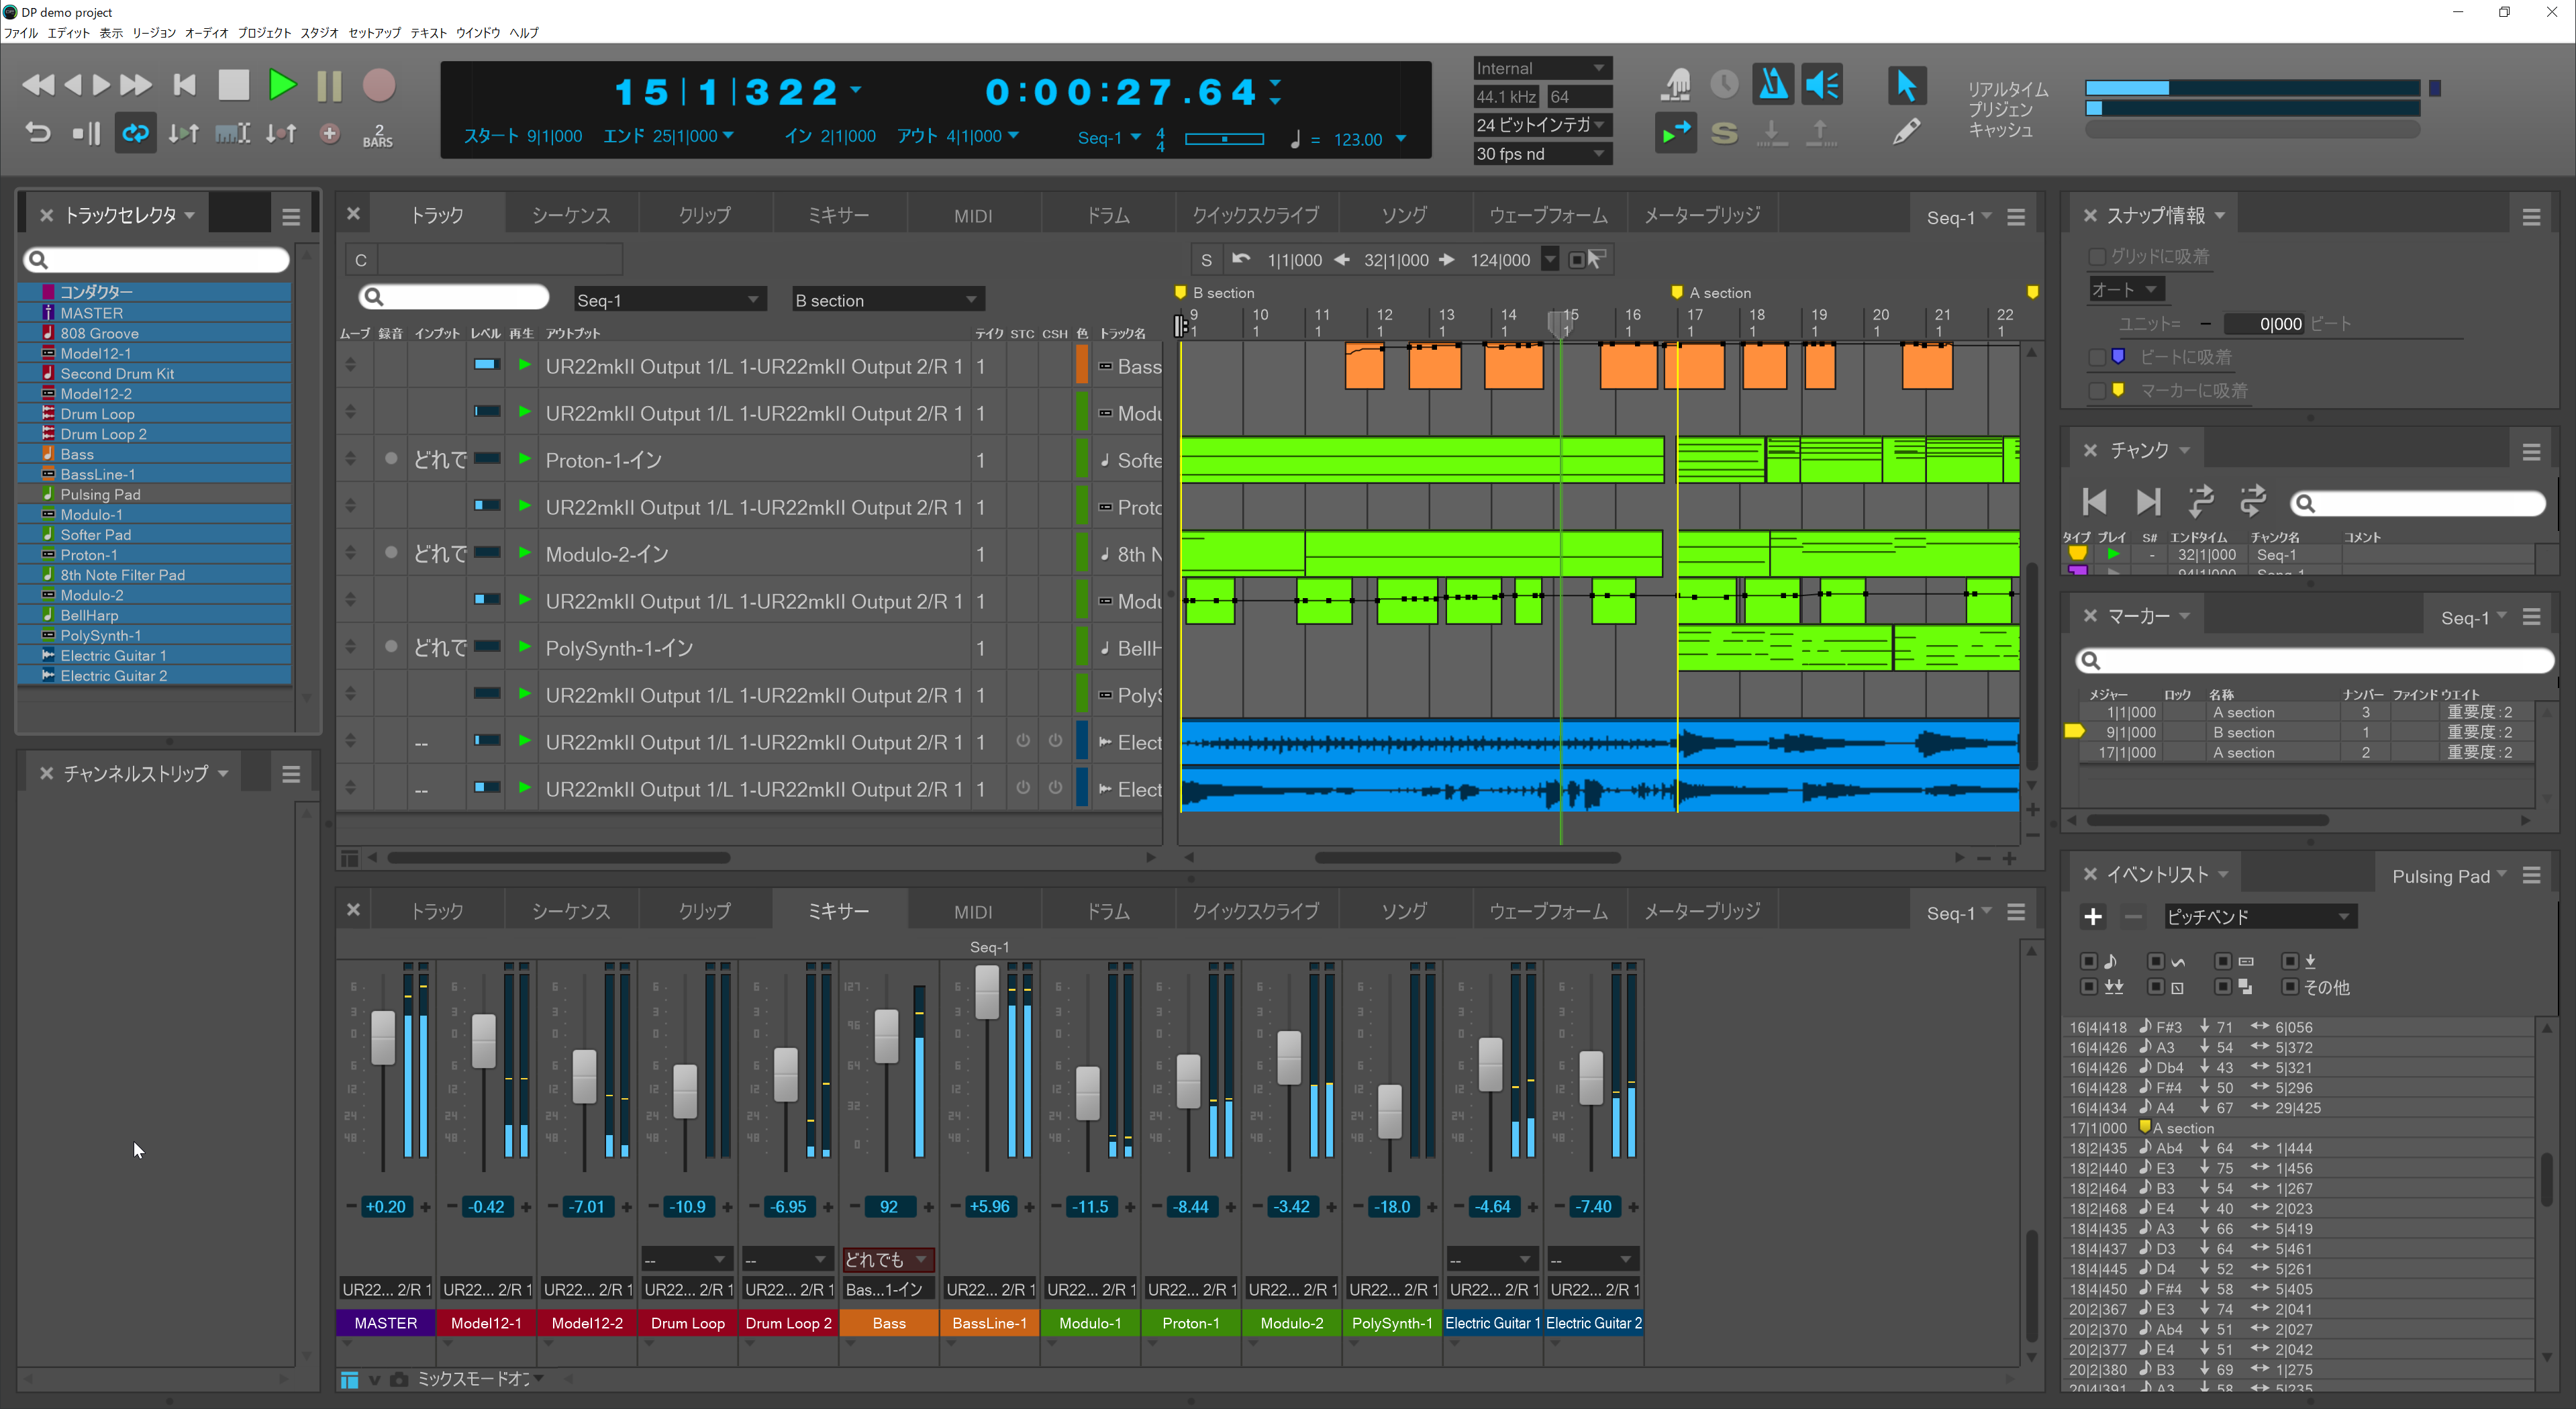Screen dimensions: 2576x1409
Task: Open the オート snap unit dropdown
Action: click(x=2127, y=290)
